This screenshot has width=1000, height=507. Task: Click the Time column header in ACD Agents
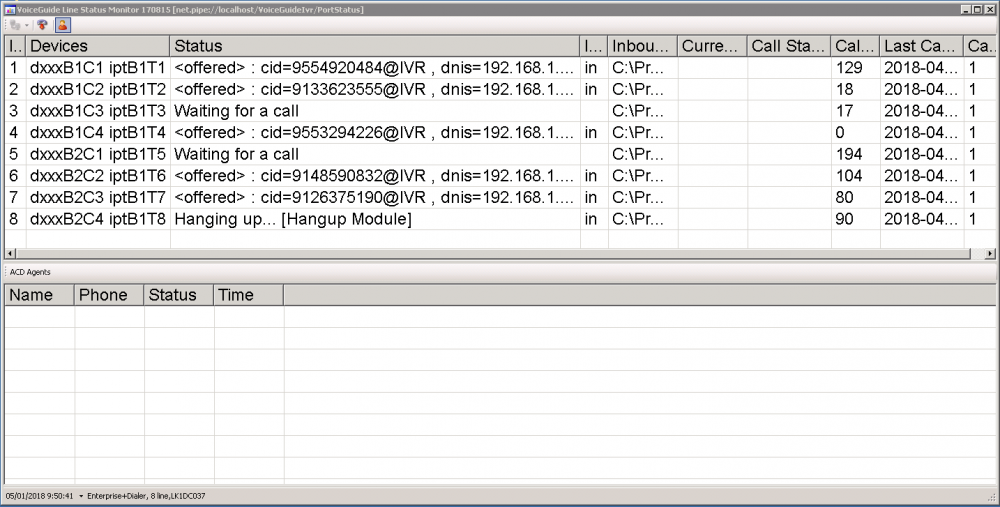[x=248, y=295]
